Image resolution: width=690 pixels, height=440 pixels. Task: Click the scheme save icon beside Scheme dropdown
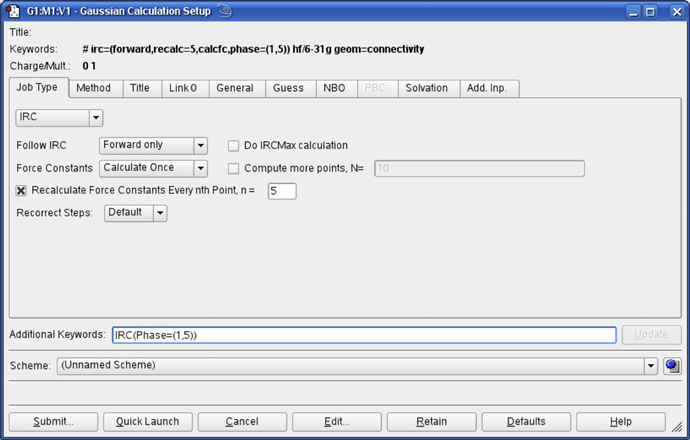(x=672, y=366)
